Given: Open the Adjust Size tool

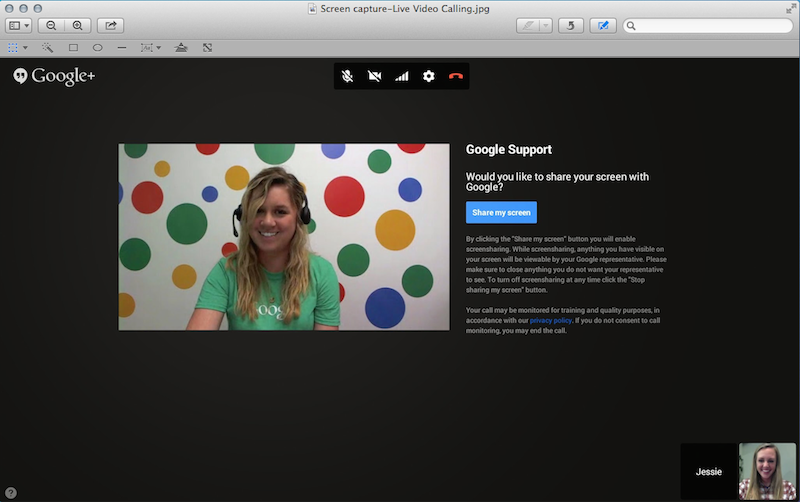Looking at the screenshot, I should pos(207,47).
